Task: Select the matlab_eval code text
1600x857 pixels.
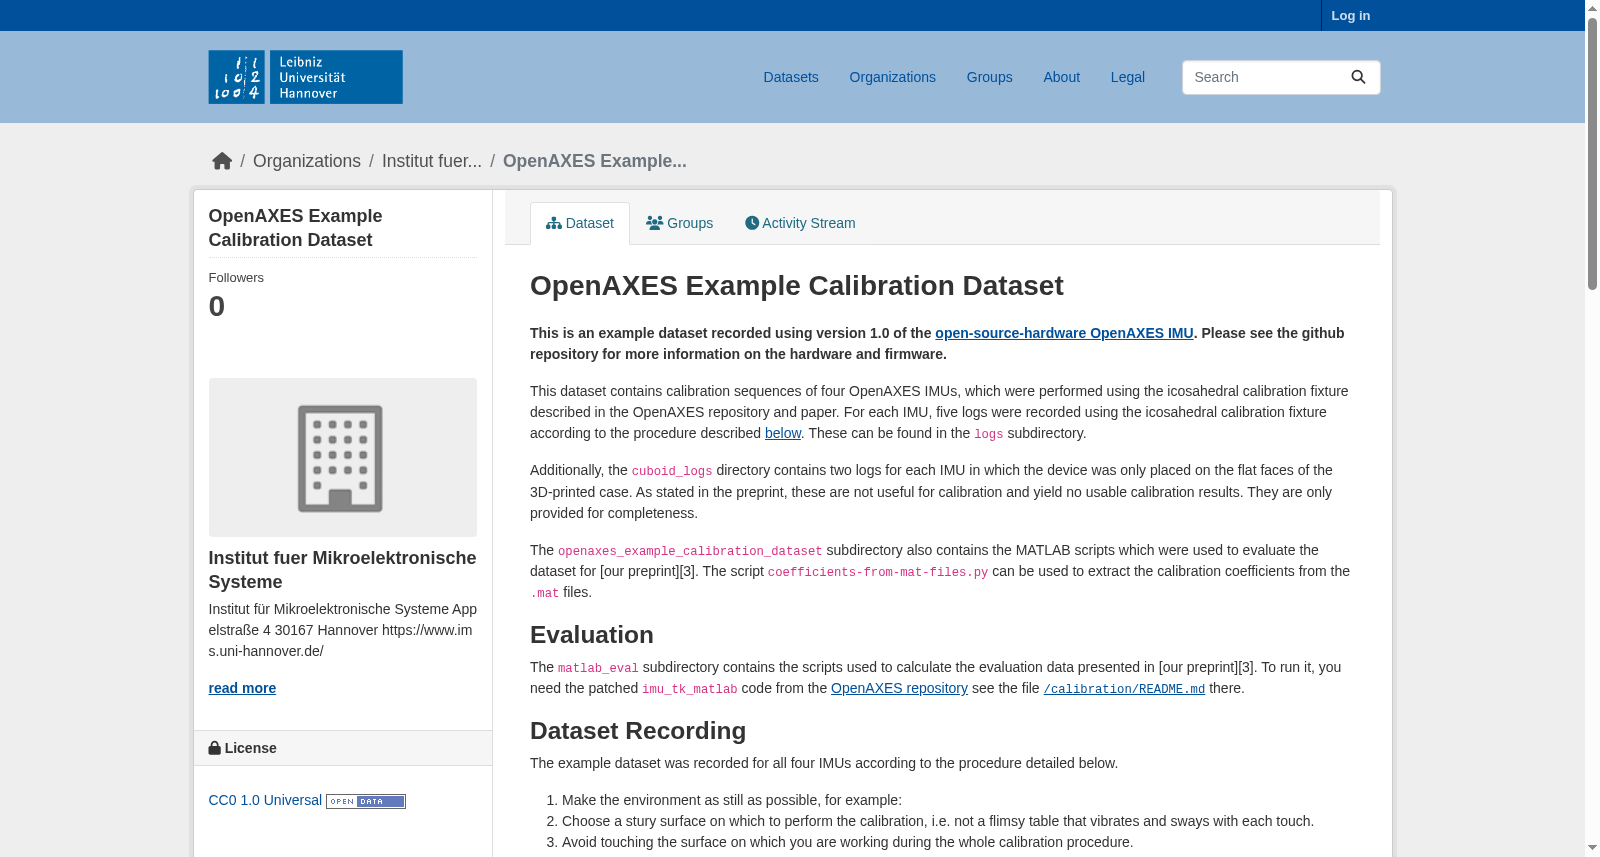Action: (598, 668)
